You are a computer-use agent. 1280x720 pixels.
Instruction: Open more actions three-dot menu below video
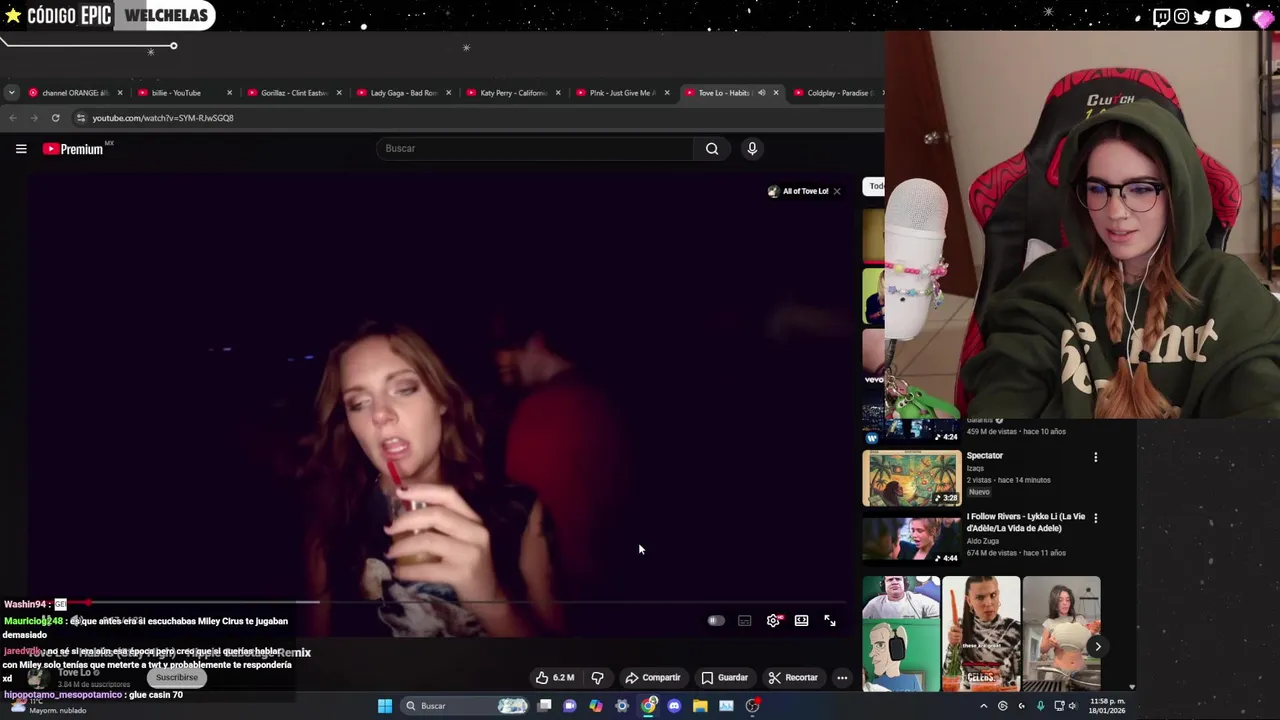point(842,678)
